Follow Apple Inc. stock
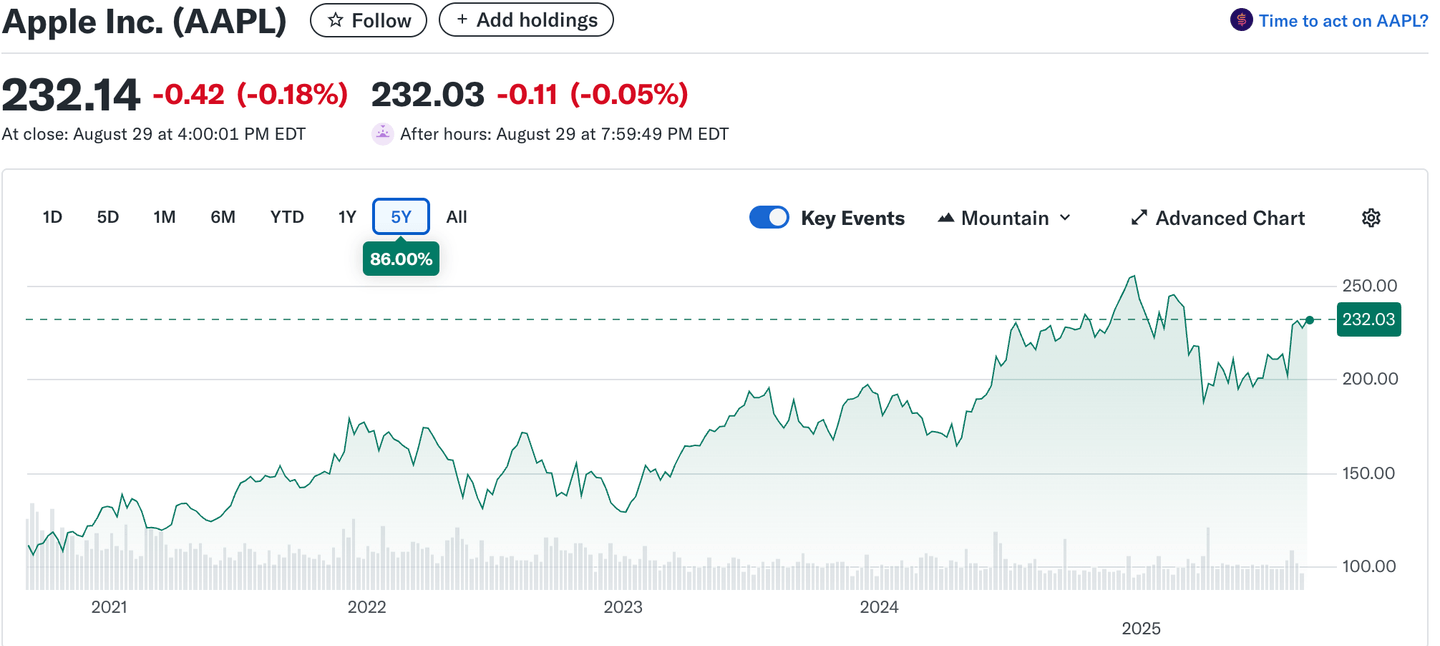Image resolution: width=1440 pixels, height=646 pixels. (x=368, y=20)
